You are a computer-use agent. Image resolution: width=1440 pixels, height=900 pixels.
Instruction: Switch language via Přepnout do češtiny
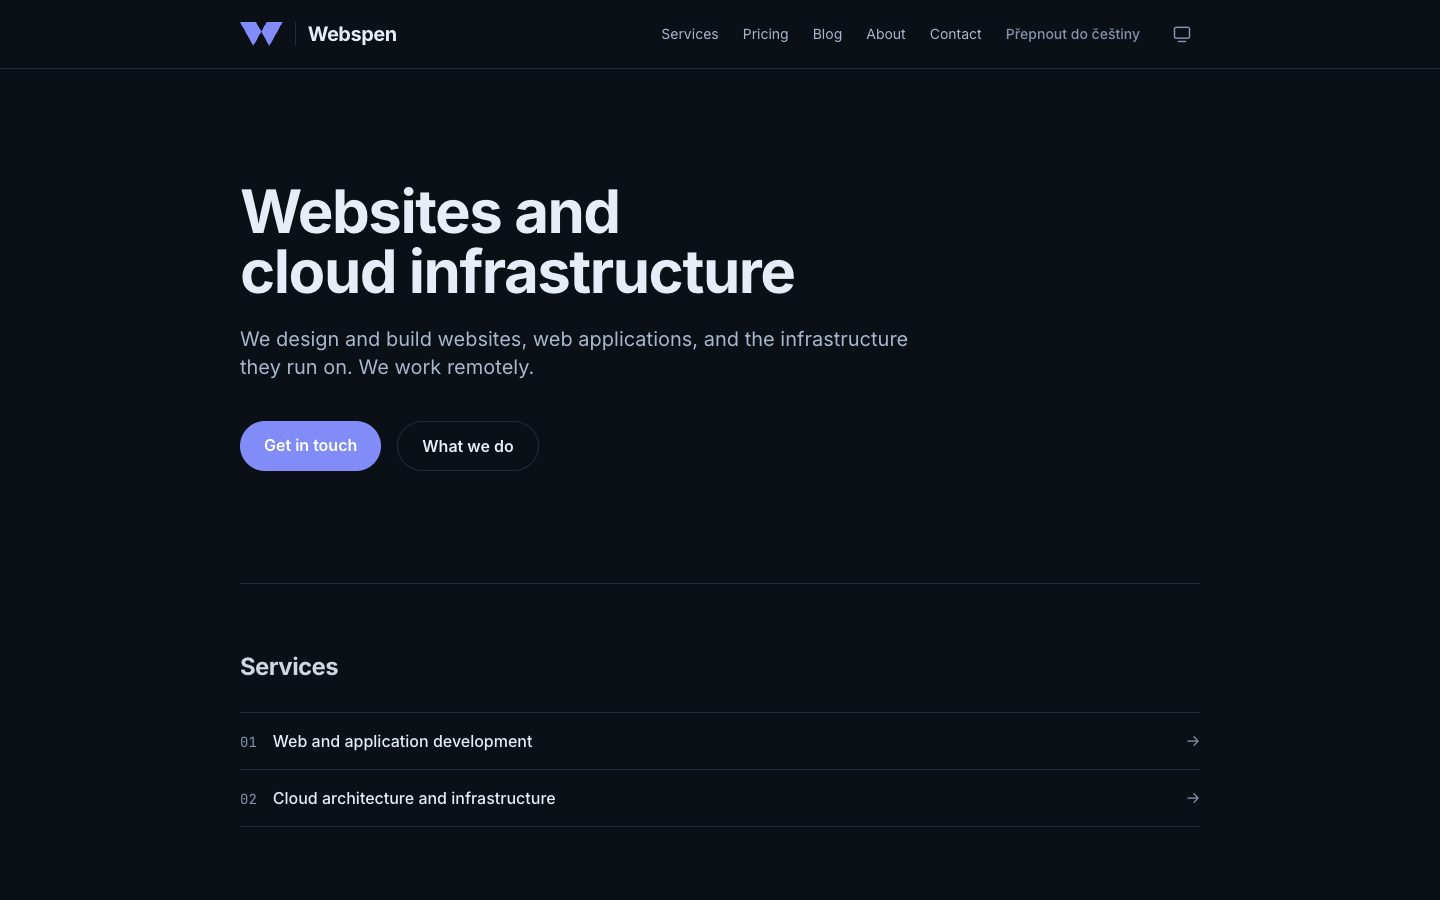(1073, 34)
